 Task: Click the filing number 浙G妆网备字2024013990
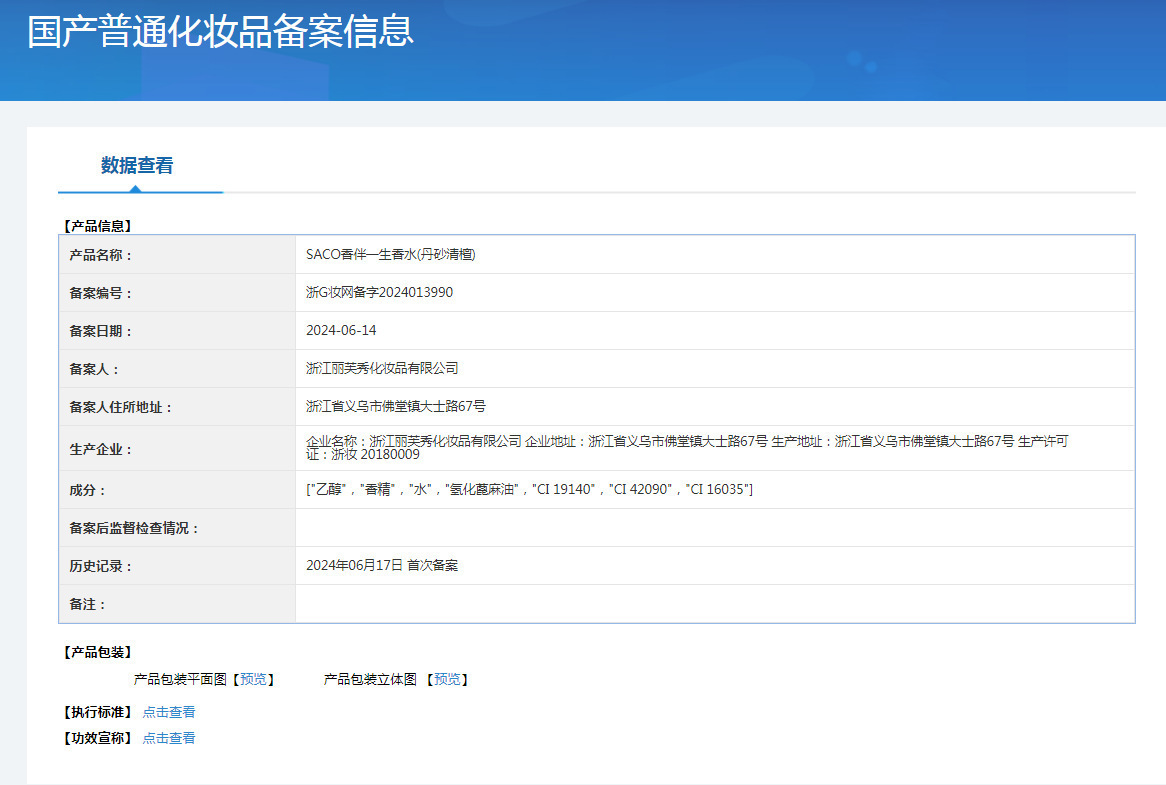coord(379,292)
